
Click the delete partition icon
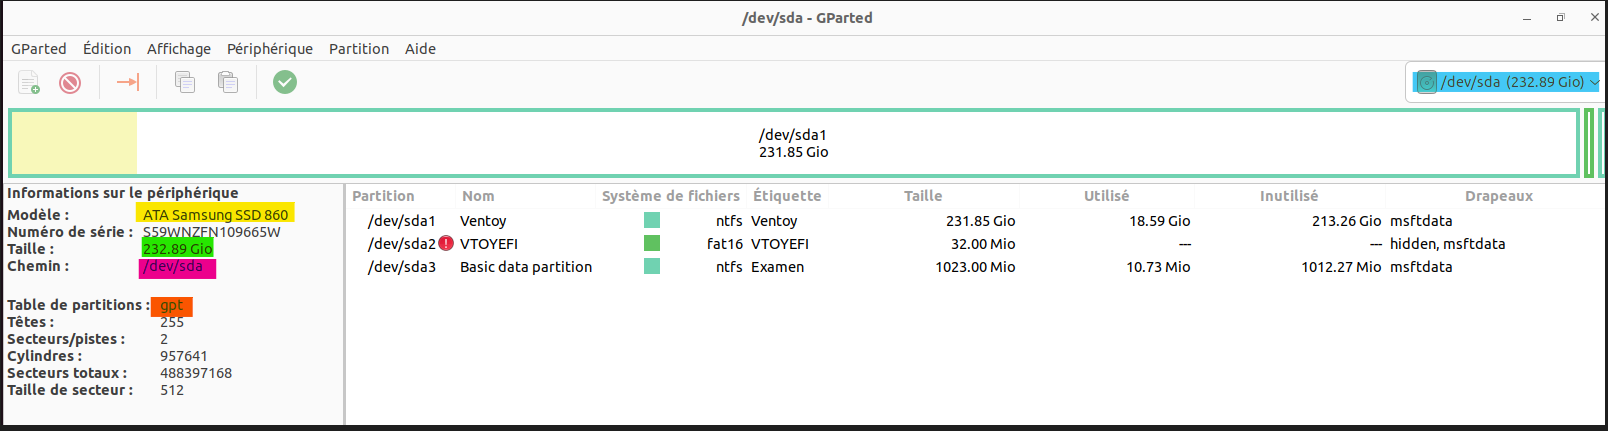[x=70, y=82]
